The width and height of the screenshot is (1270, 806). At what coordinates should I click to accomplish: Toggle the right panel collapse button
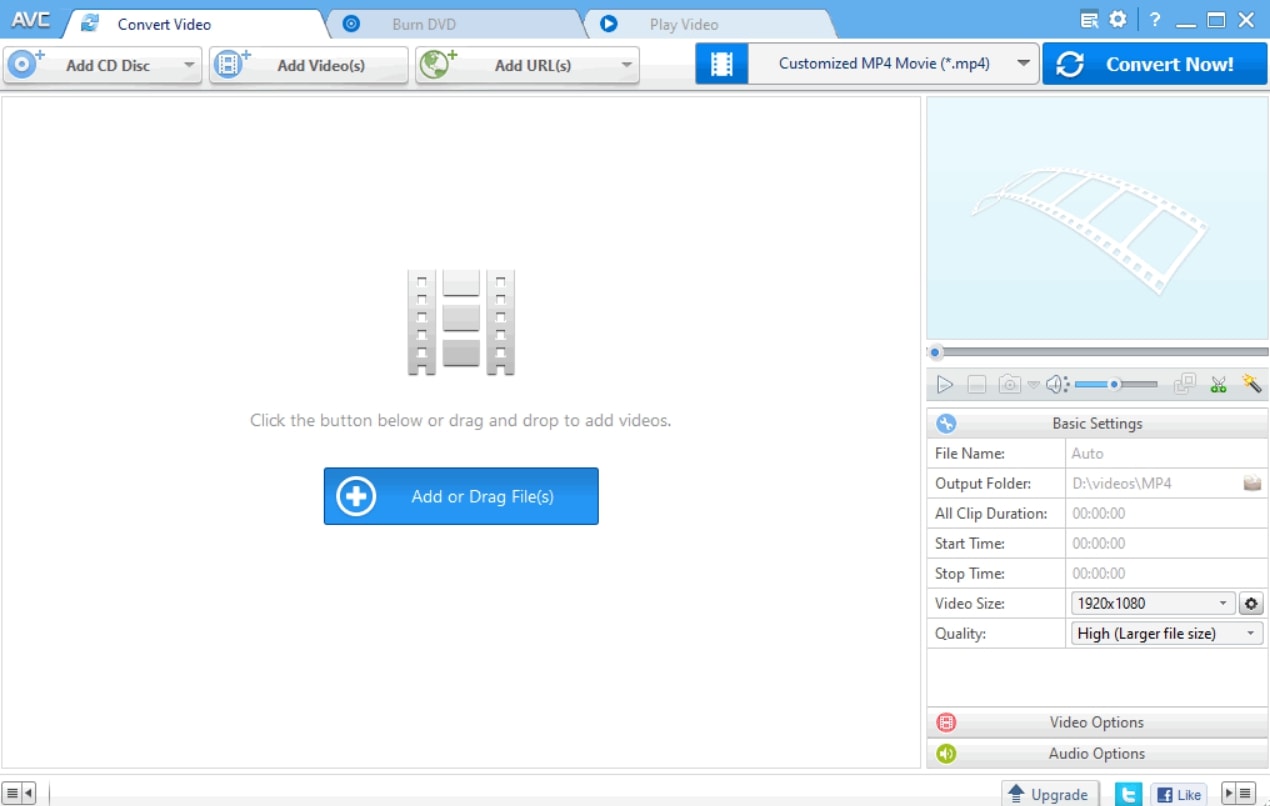tap(1239, 794)
